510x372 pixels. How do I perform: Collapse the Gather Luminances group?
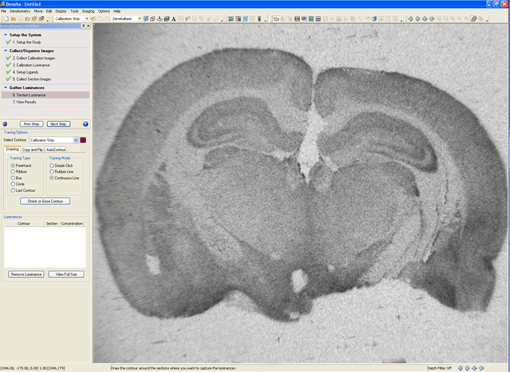click(x=5, y=88)
